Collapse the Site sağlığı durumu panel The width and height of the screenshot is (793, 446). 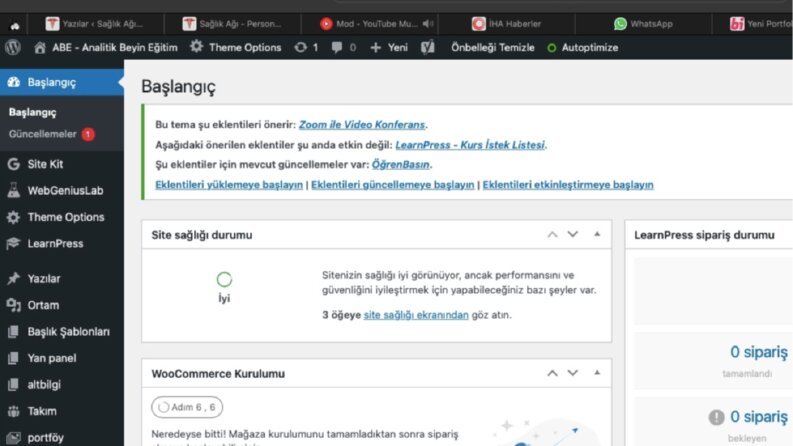tap(597, 234)
